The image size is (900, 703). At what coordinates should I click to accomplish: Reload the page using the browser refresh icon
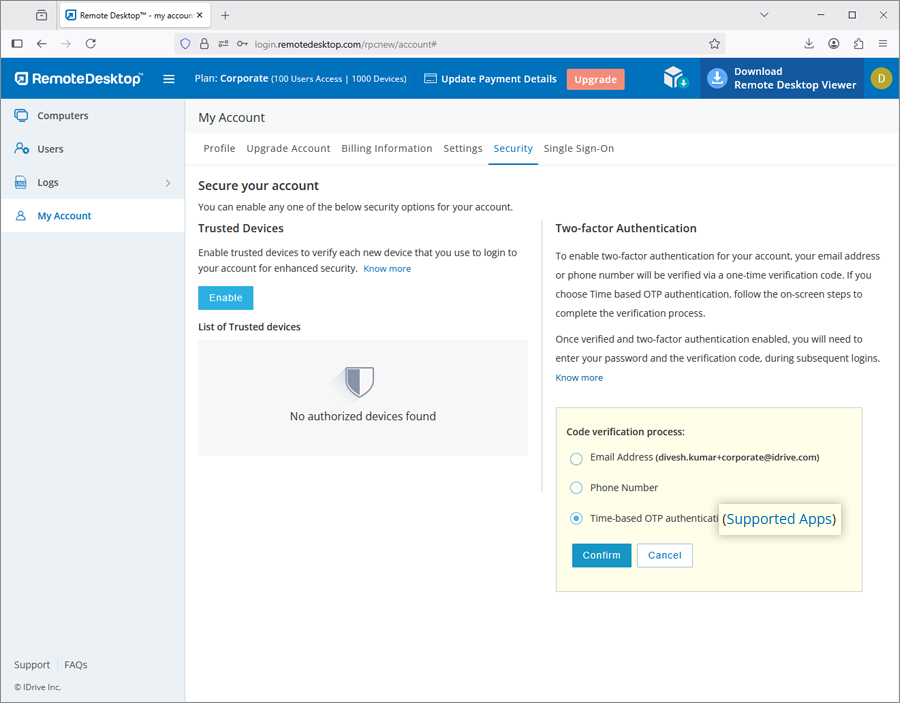[x=91, y=44]
